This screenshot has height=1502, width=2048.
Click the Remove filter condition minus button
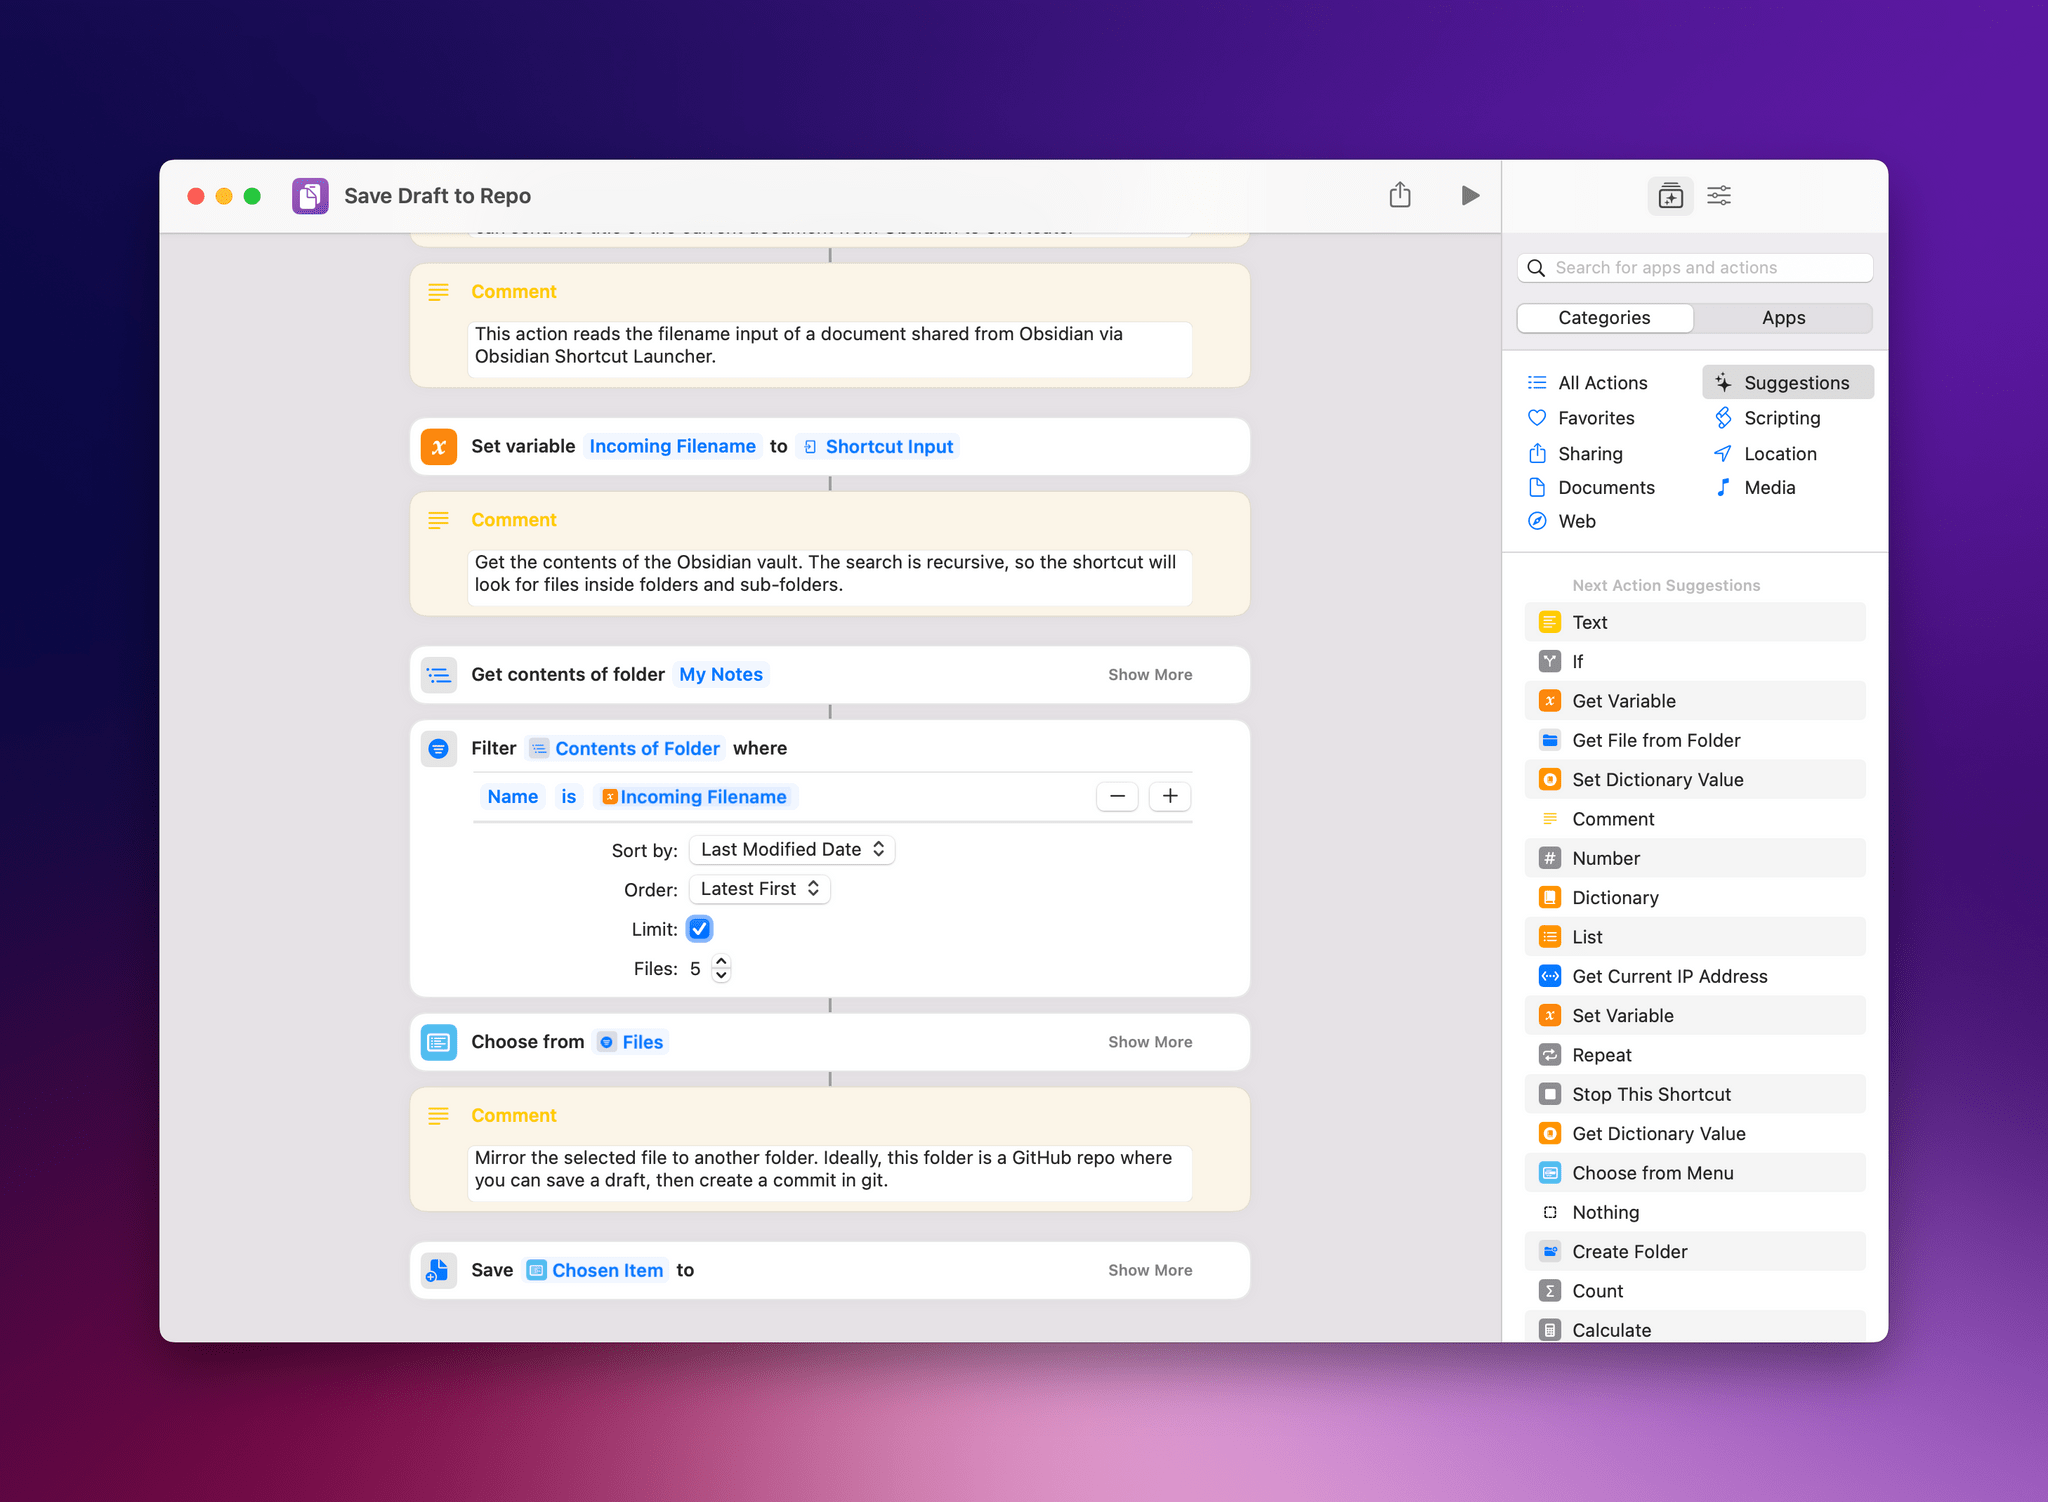(1118, 796)
